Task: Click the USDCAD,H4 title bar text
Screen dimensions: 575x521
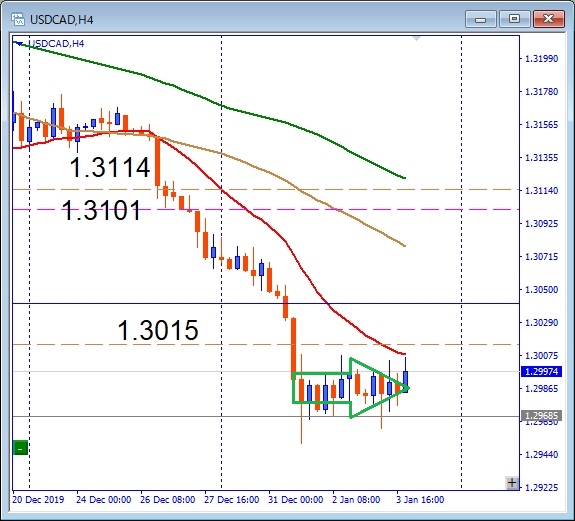Action: point(61,19)
